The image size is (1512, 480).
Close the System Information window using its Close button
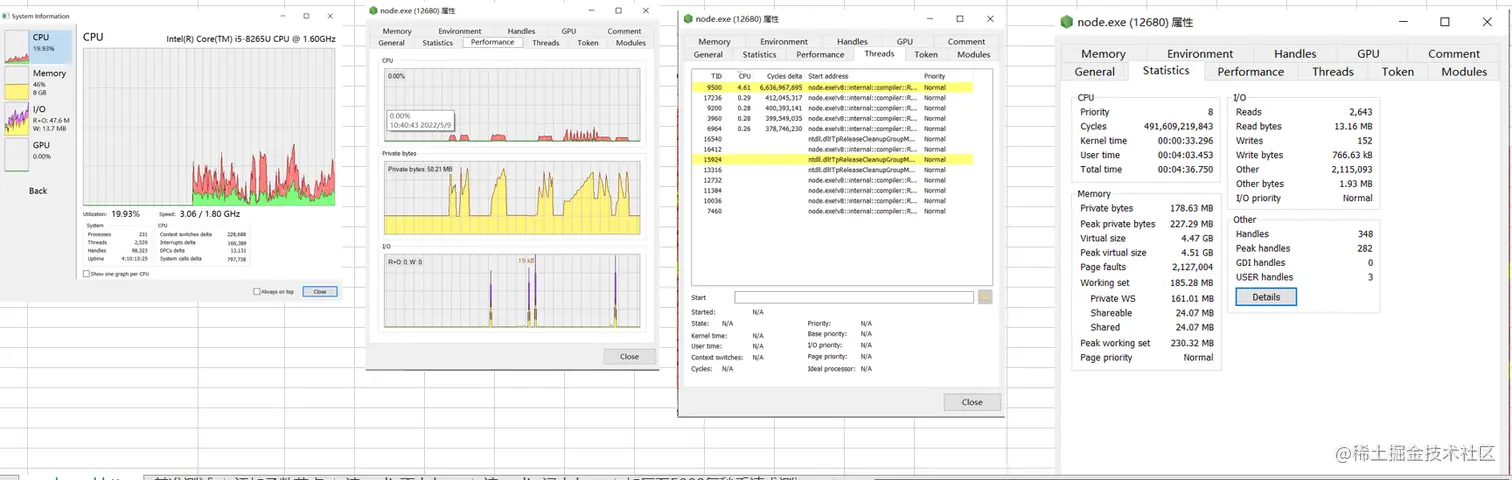[320, 292]
